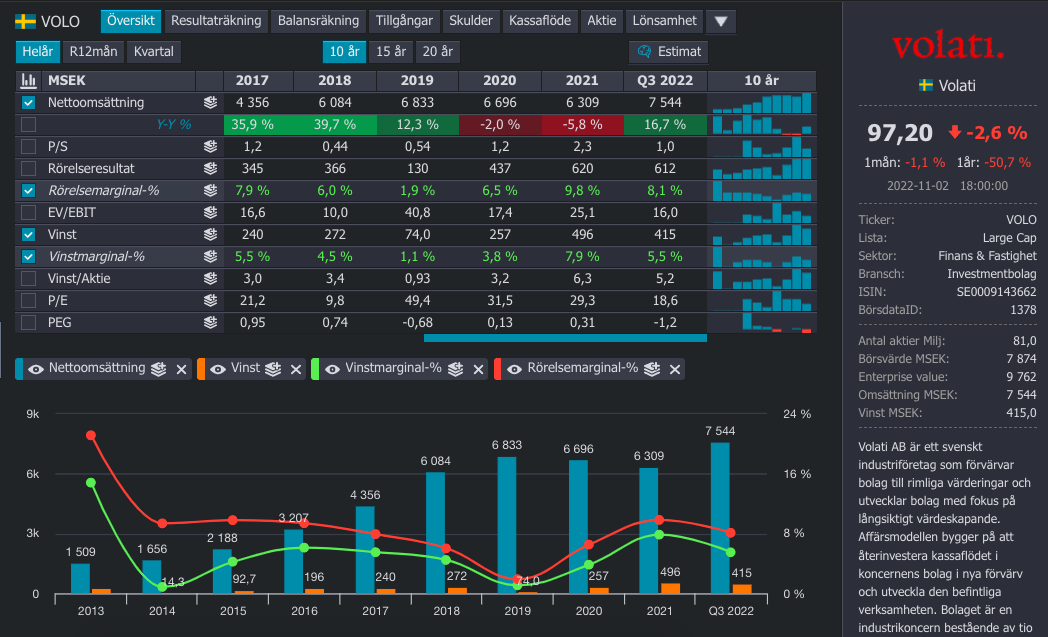This screenshot has width=1048, height=637.
Task: Click the layers icon on the P/E row
Action: (210, 300)
